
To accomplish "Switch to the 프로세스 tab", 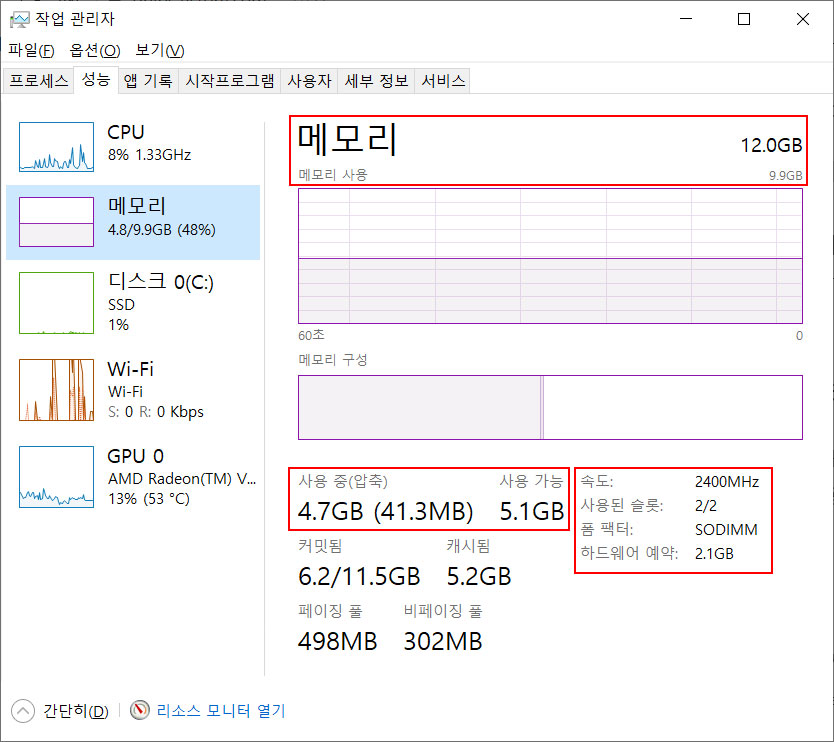I will [38, 81].
